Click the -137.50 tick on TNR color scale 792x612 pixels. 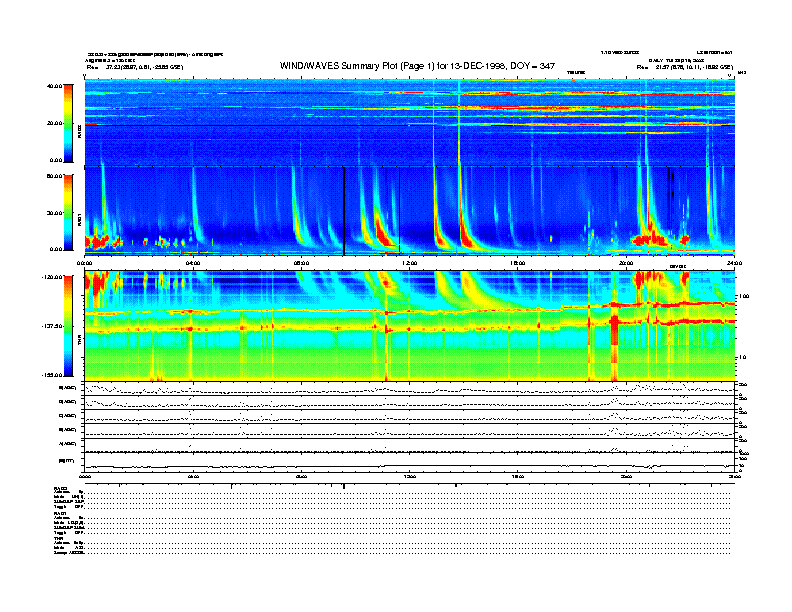pos(52,326)
